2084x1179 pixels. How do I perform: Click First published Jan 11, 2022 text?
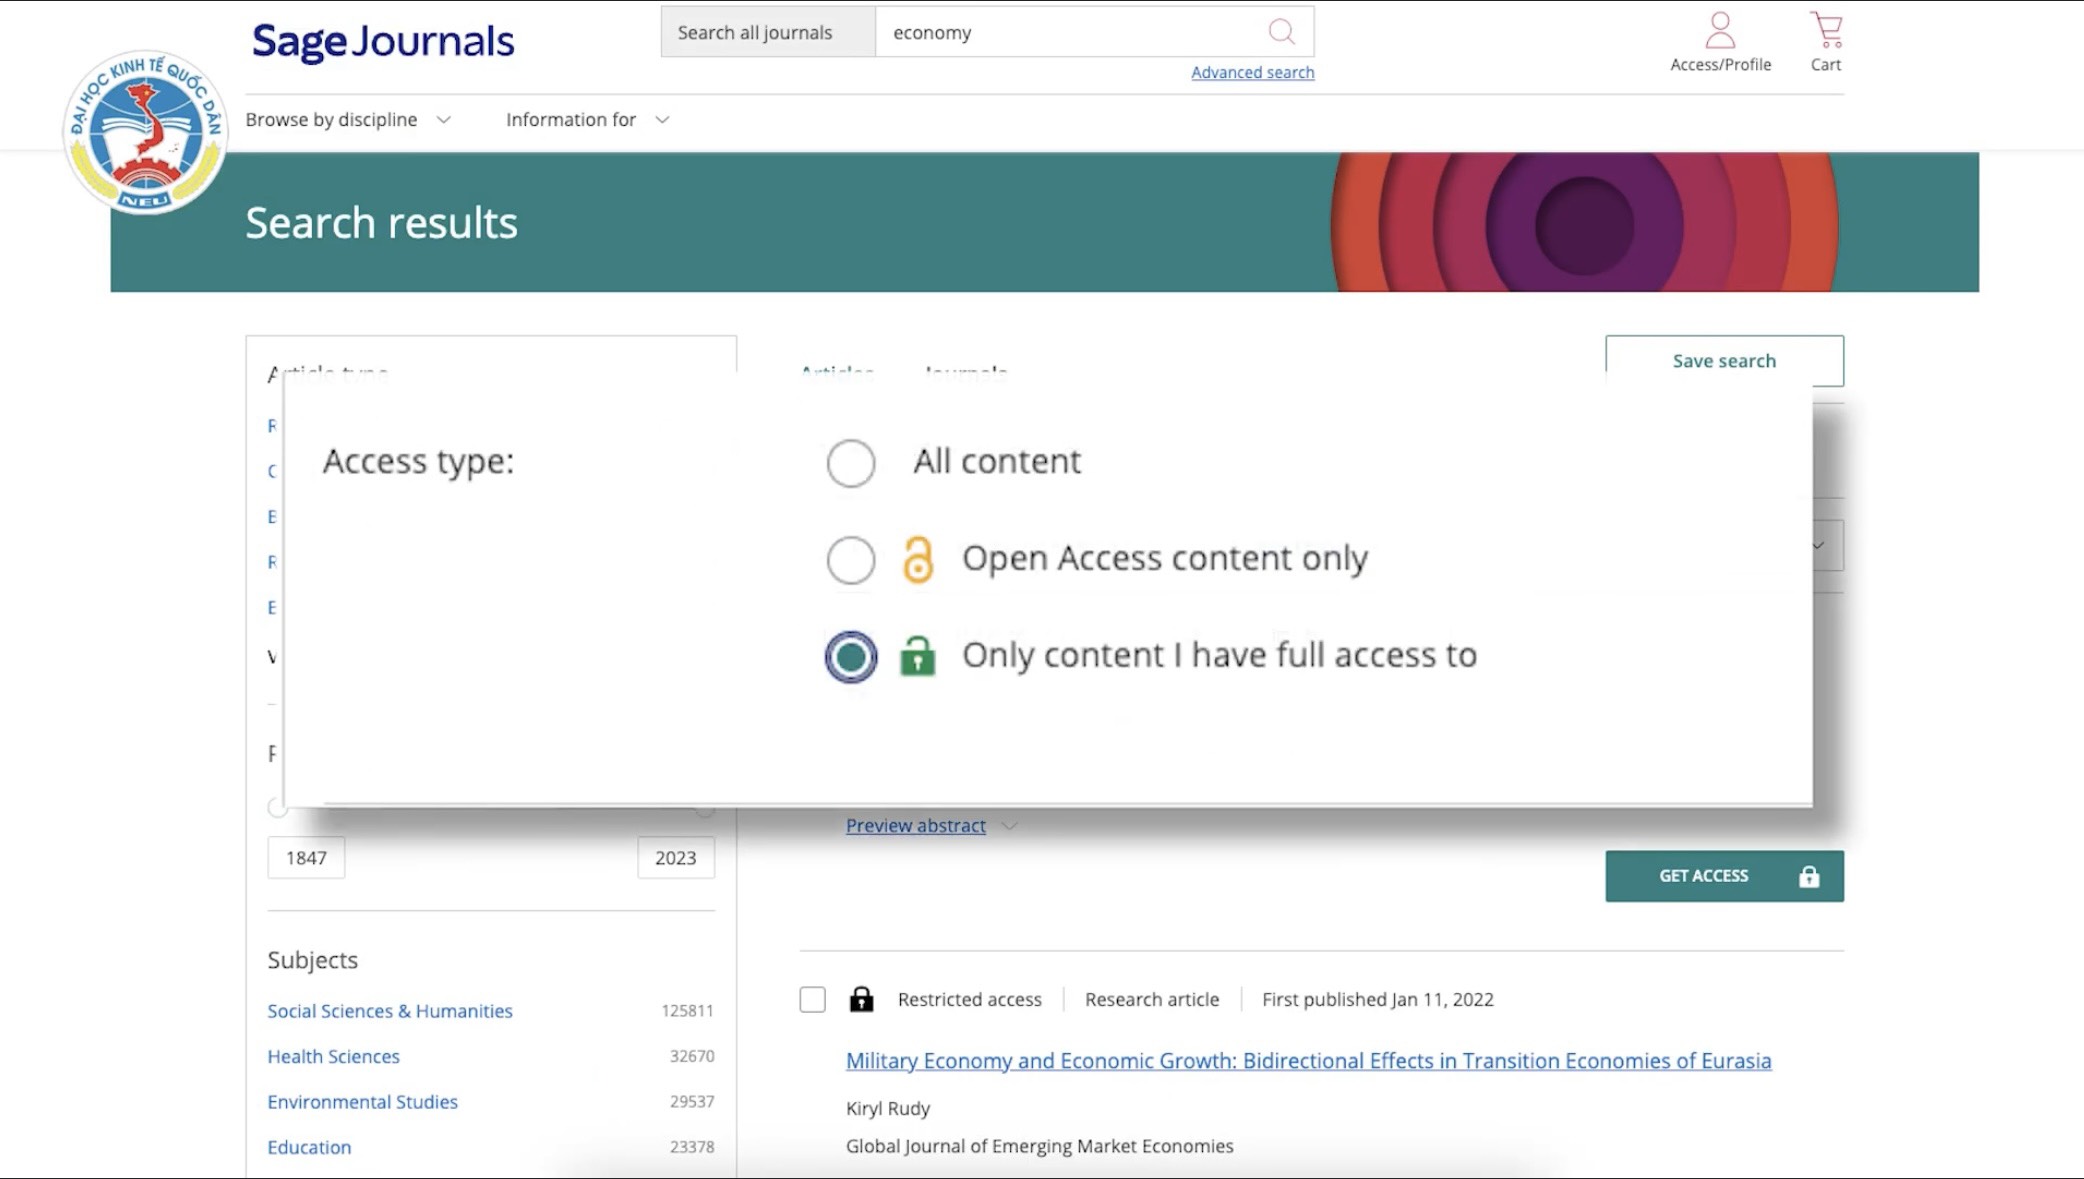(1377, 999)
